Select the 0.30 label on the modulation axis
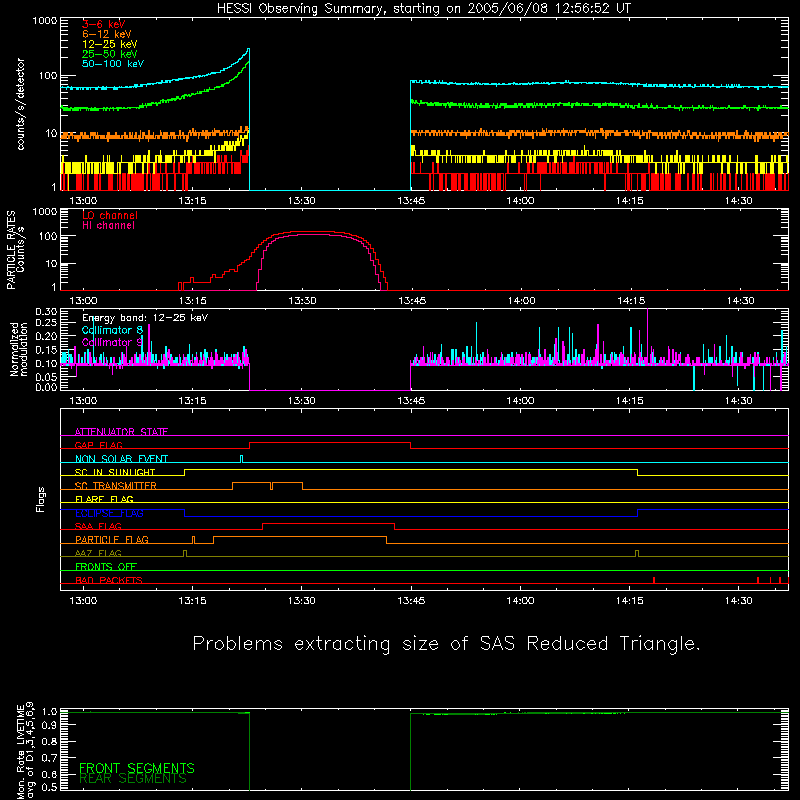 46,311
